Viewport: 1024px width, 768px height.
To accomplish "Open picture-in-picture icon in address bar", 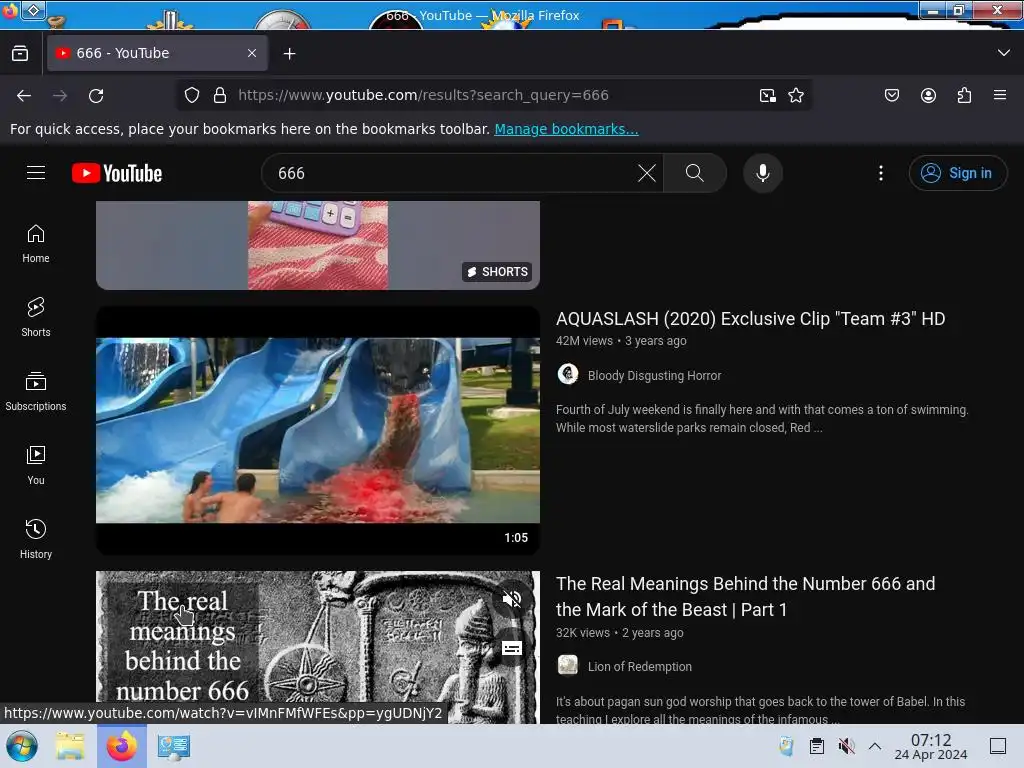I will [767, 95].
